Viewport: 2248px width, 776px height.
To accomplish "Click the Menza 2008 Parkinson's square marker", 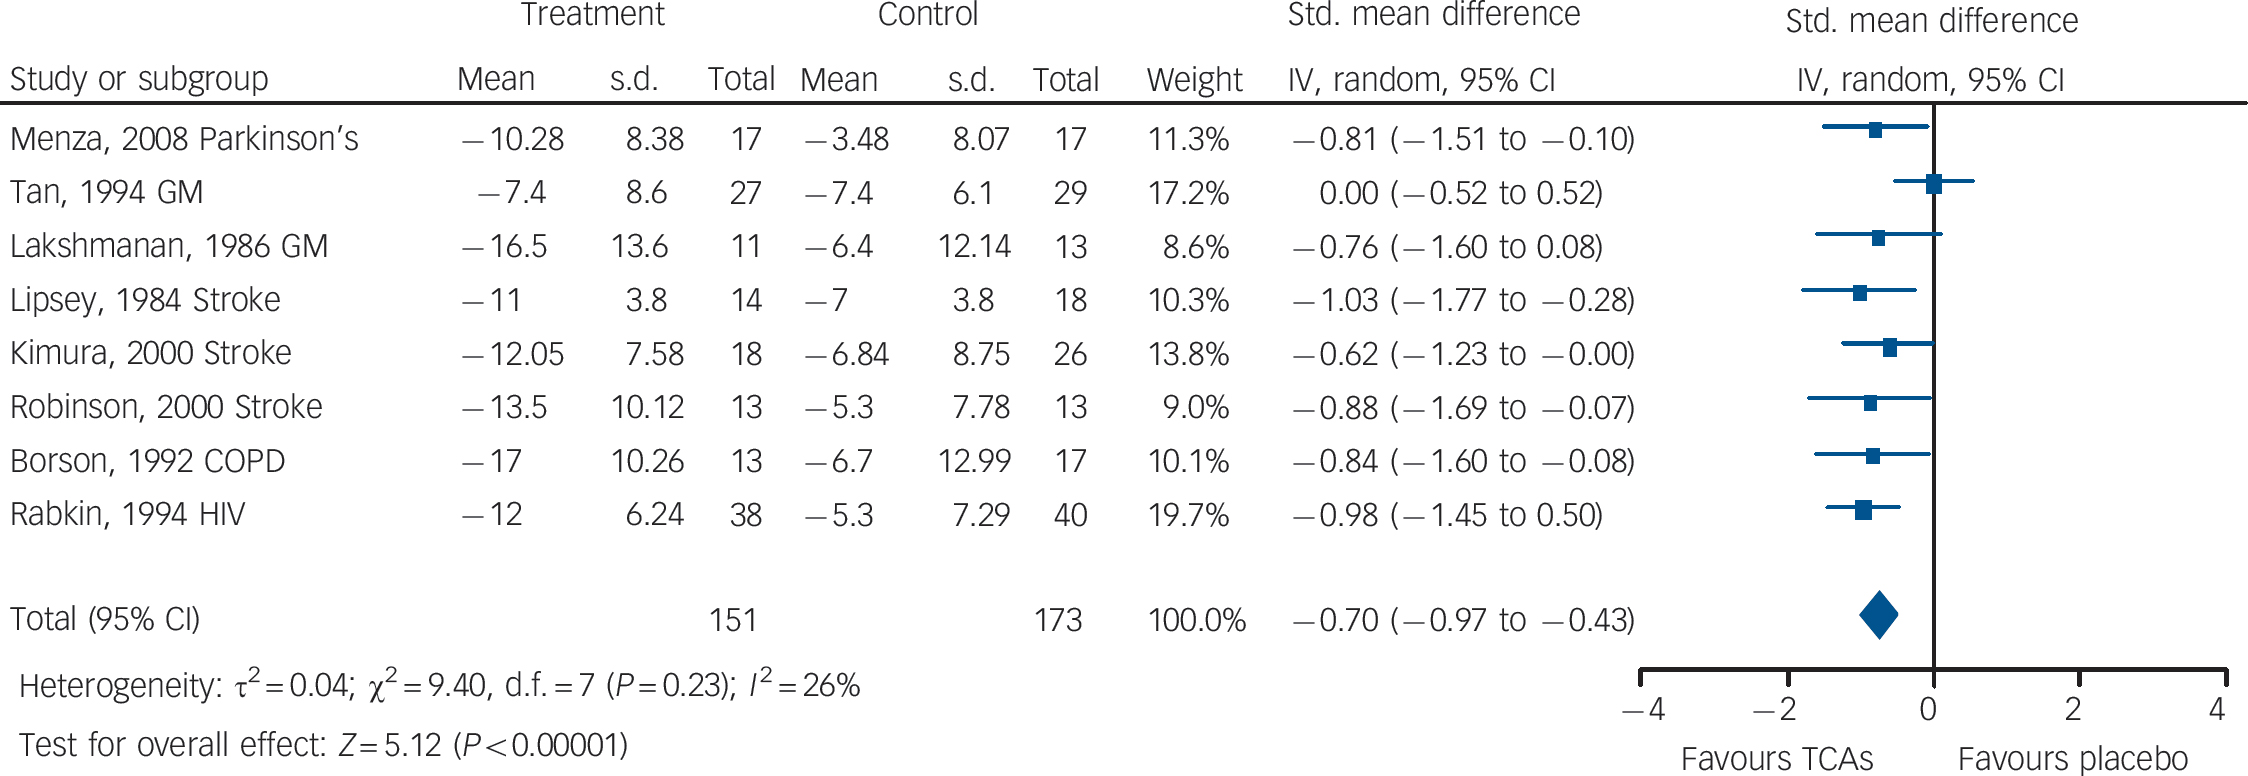I will (1875, 130).
